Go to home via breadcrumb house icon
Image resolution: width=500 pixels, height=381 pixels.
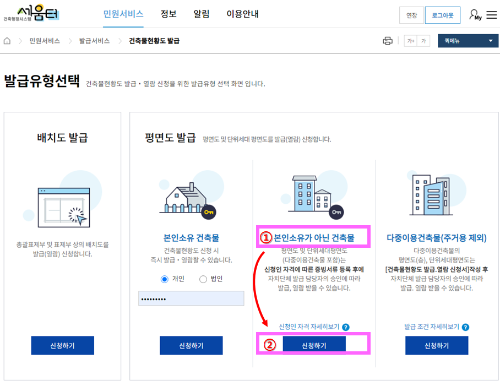7,41
